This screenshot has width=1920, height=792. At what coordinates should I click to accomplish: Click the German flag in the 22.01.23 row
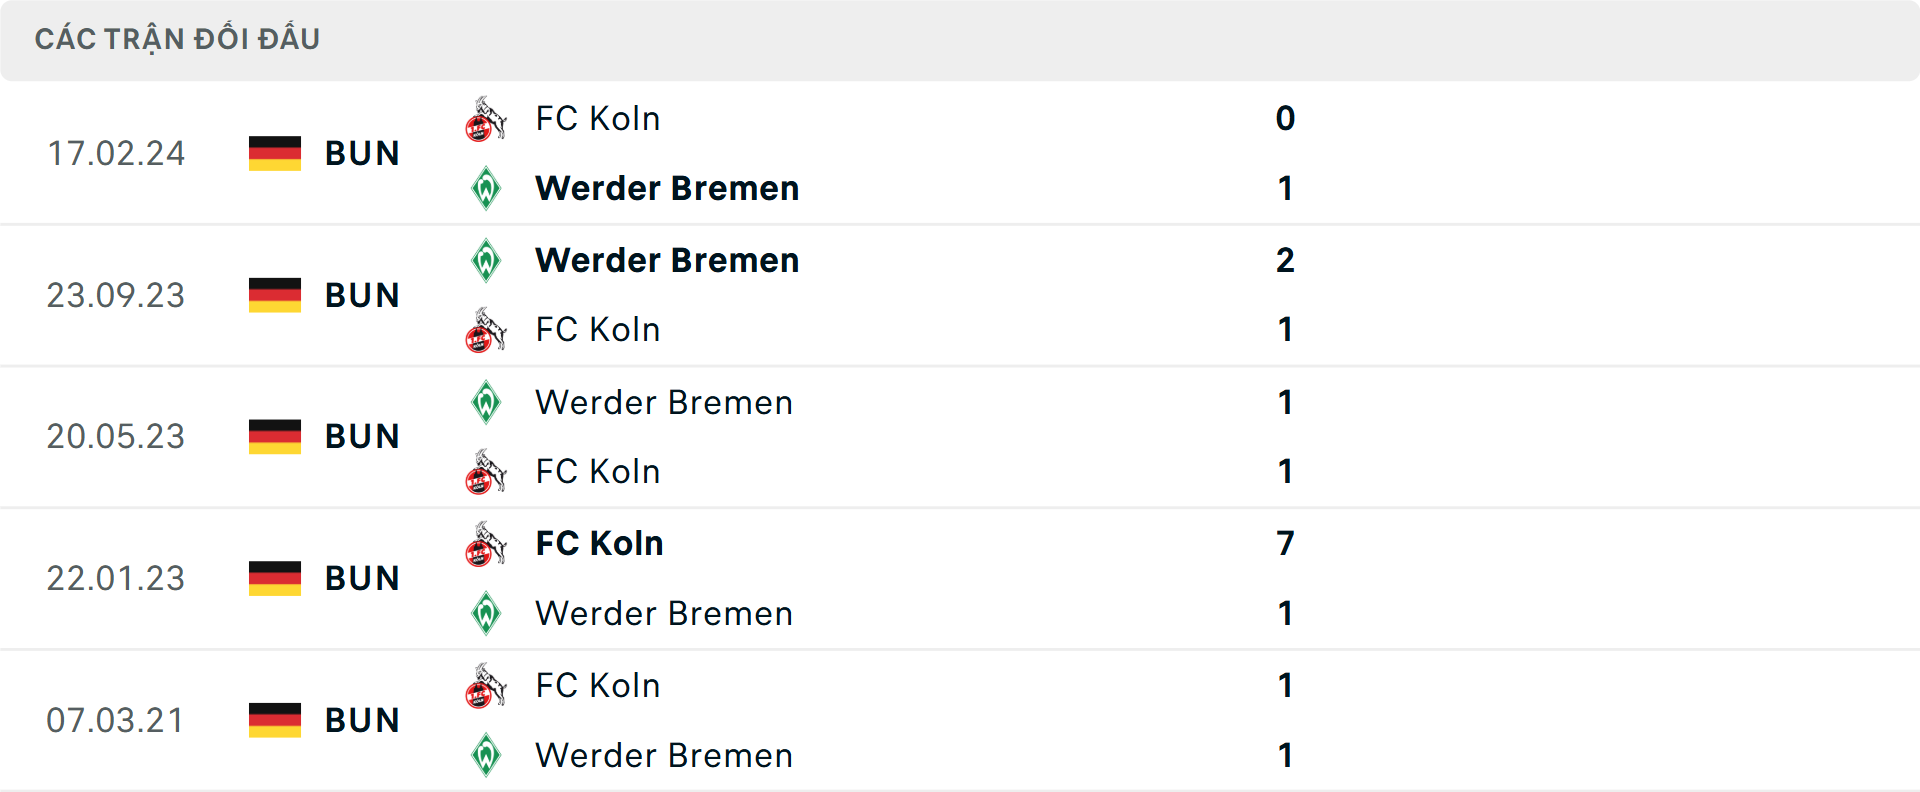click(x=274, y=578)
